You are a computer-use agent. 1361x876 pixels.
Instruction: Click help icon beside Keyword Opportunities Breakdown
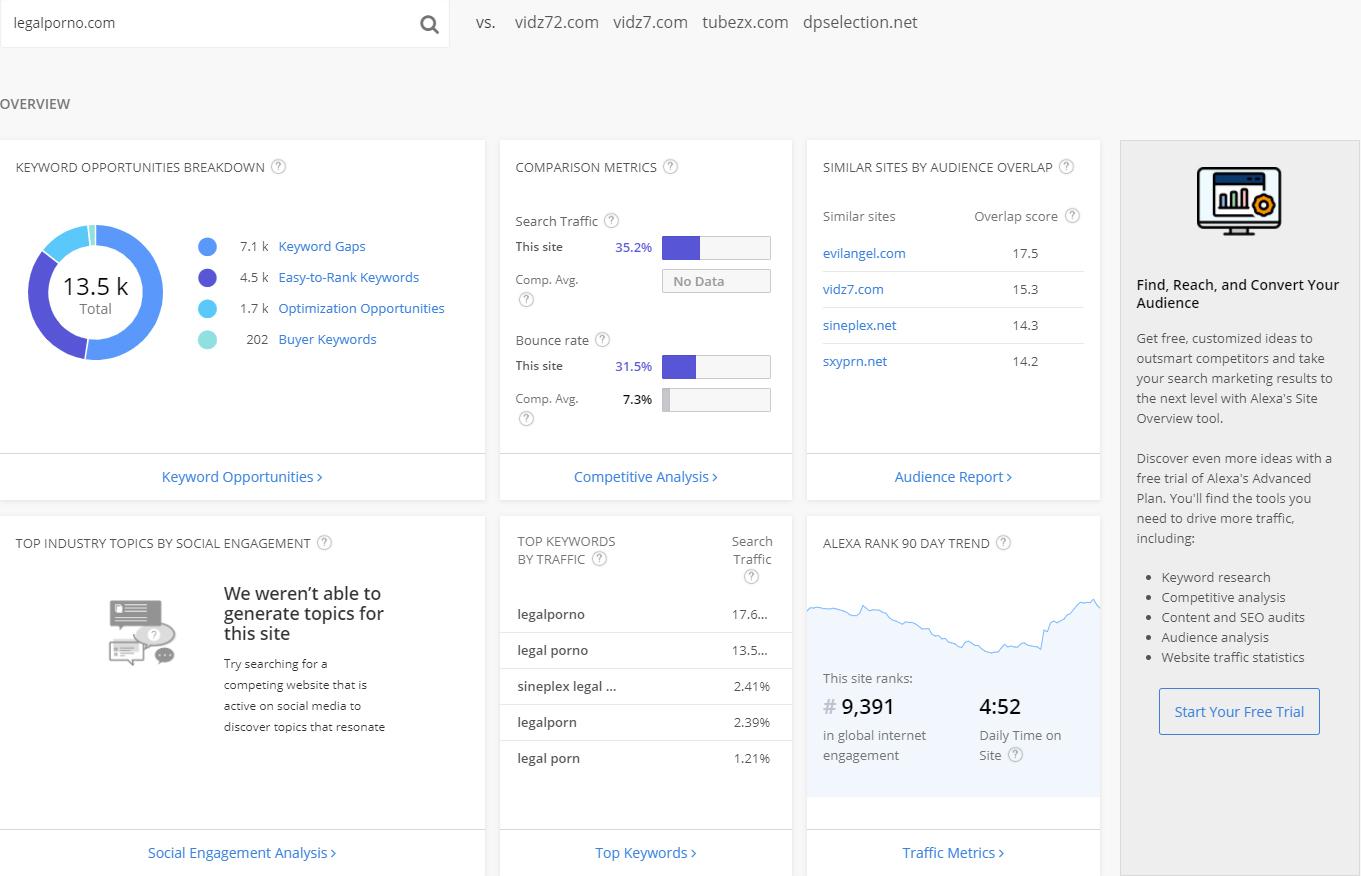tap(279, 167)
